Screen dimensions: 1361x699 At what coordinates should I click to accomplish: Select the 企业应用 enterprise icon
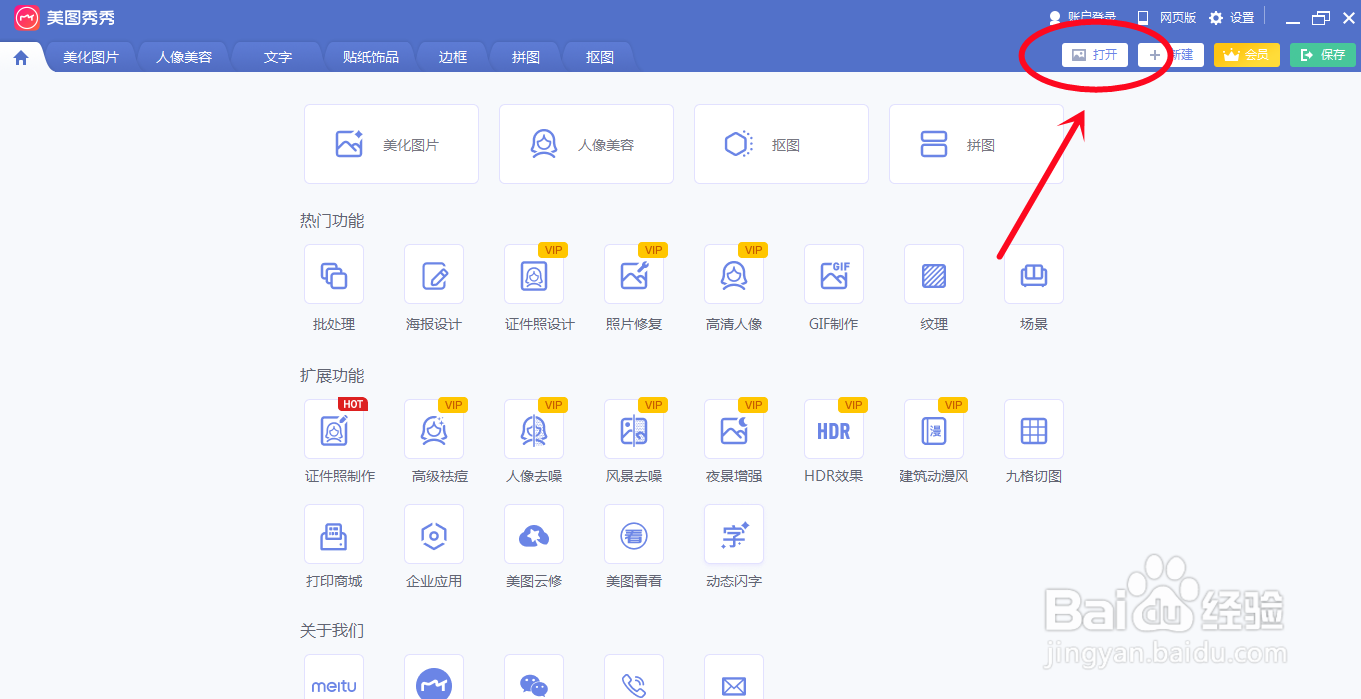click(434, 534)
